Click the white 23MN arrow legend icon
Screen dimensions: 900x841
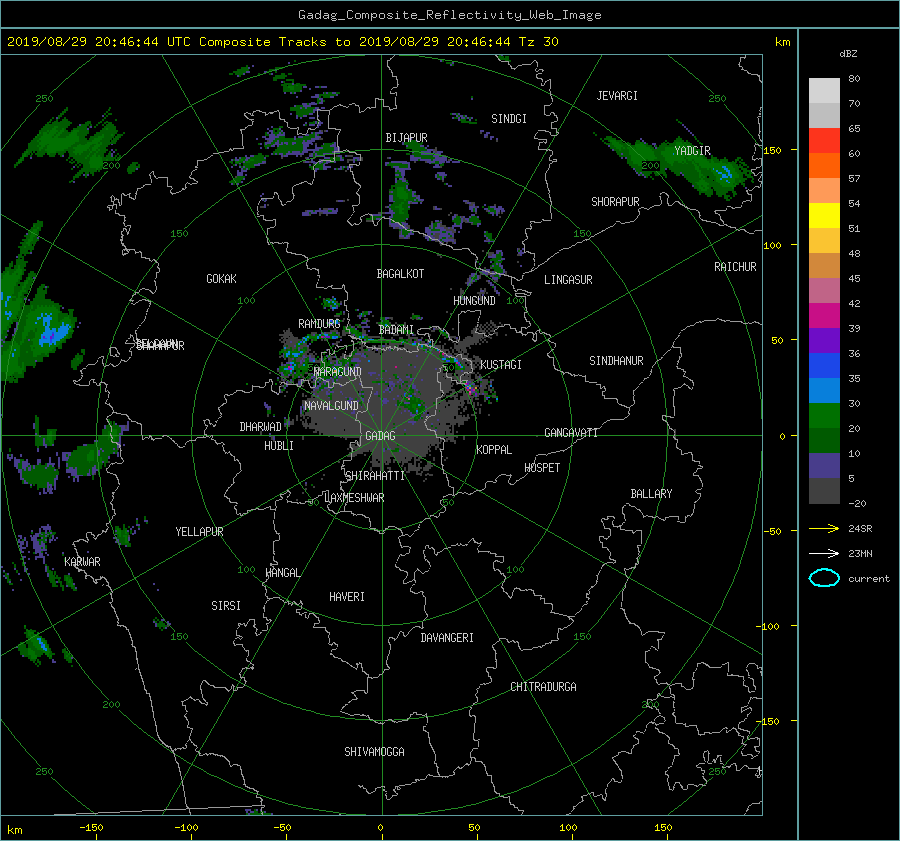tap(824, 553)
